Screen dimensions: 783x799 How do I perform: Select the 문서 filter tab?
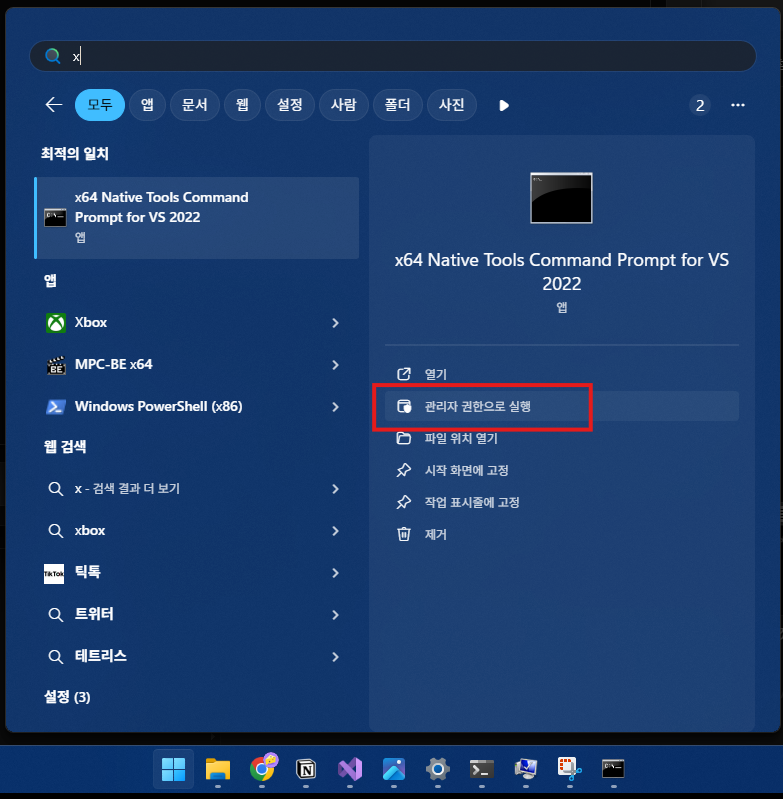[195, 105]
